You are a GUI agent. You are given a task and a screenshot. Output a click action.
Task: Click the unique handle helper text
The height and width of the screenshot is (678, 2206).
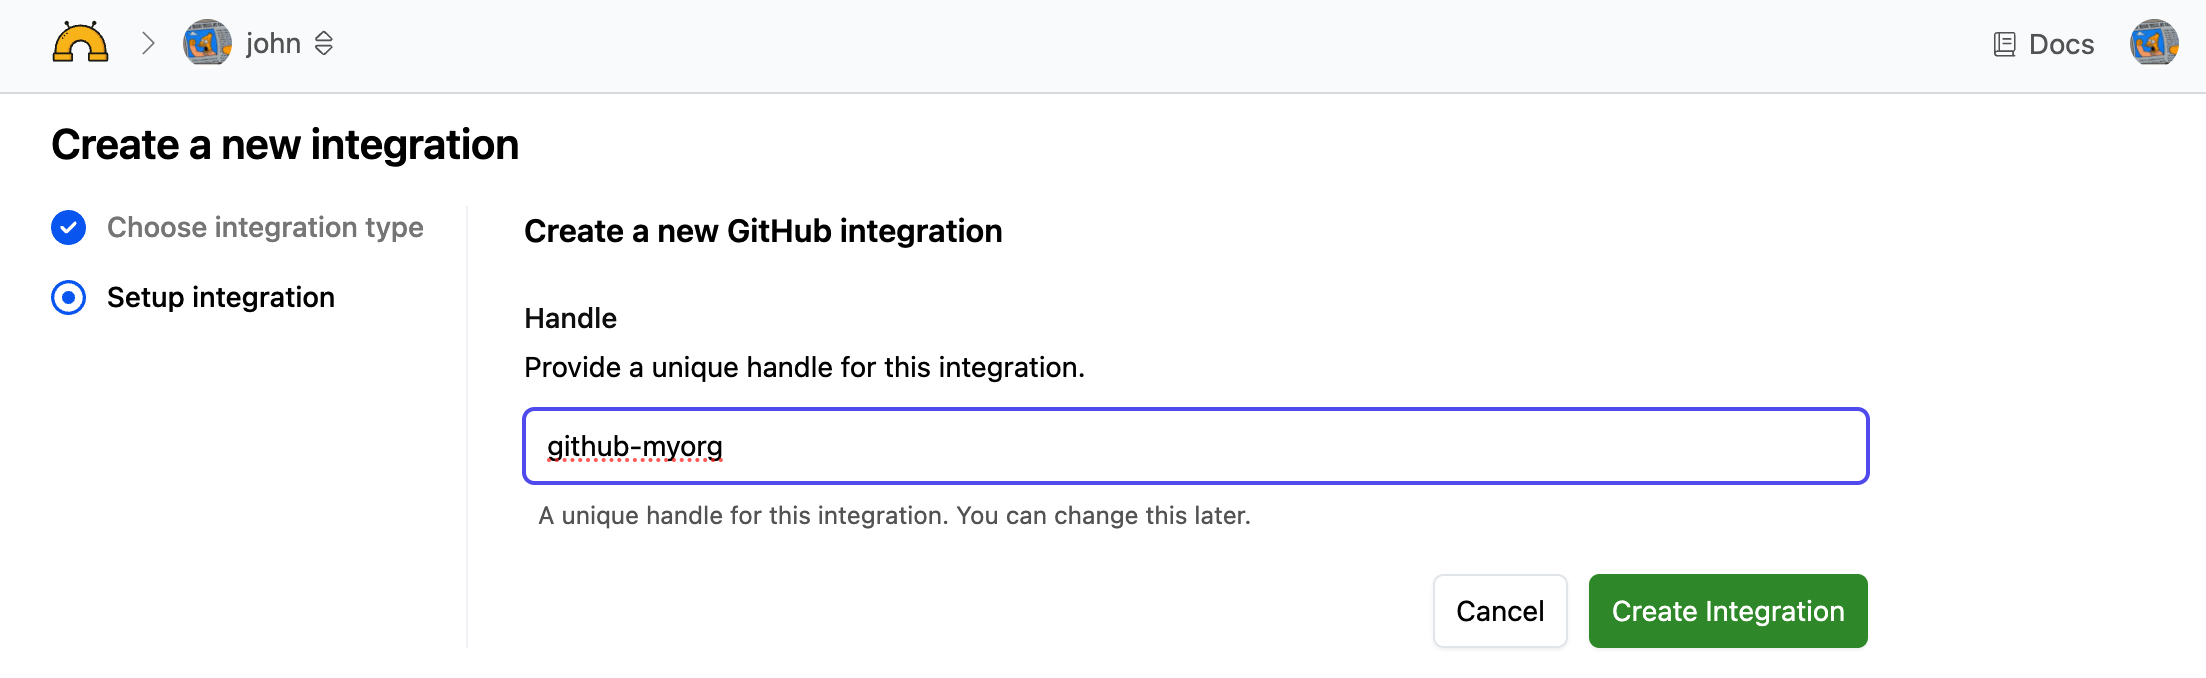tap(894, 516)
